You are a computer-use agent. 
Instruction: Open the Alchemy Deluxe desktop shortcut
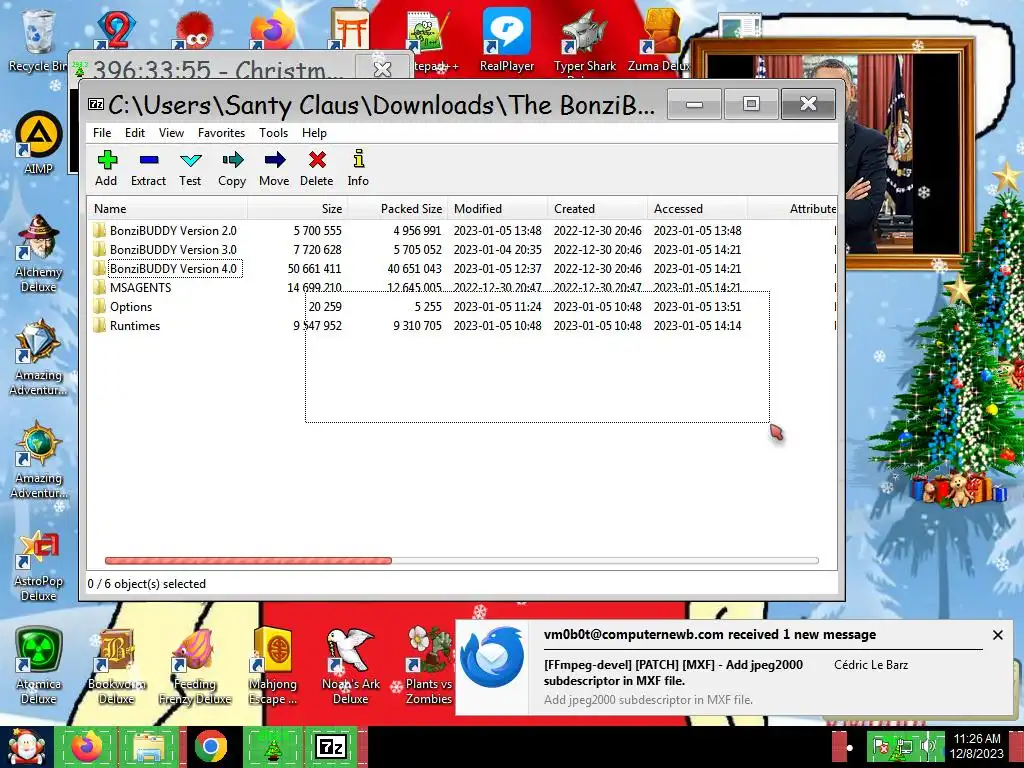(x=39, y=253)
